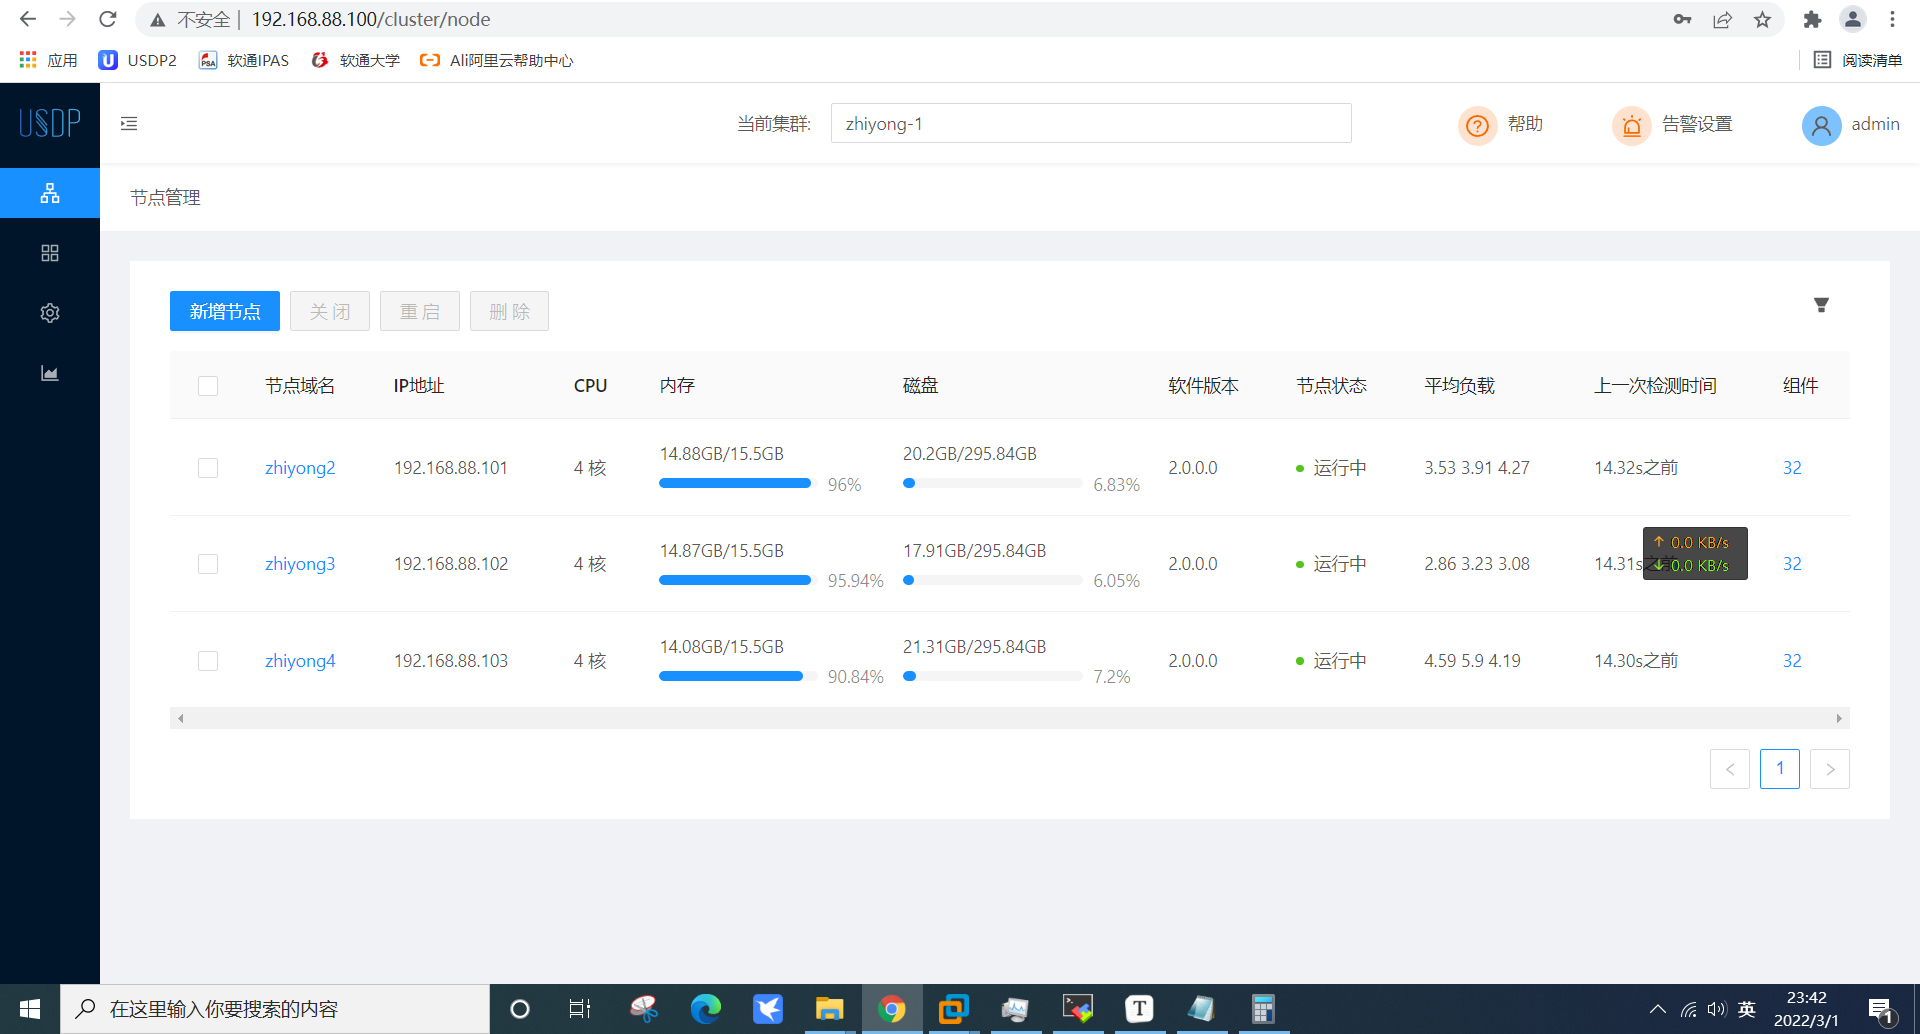Select the checkbox for node zhiyong2
The width and height of the screenshot is (1920, 1034).
coord(208,467)
